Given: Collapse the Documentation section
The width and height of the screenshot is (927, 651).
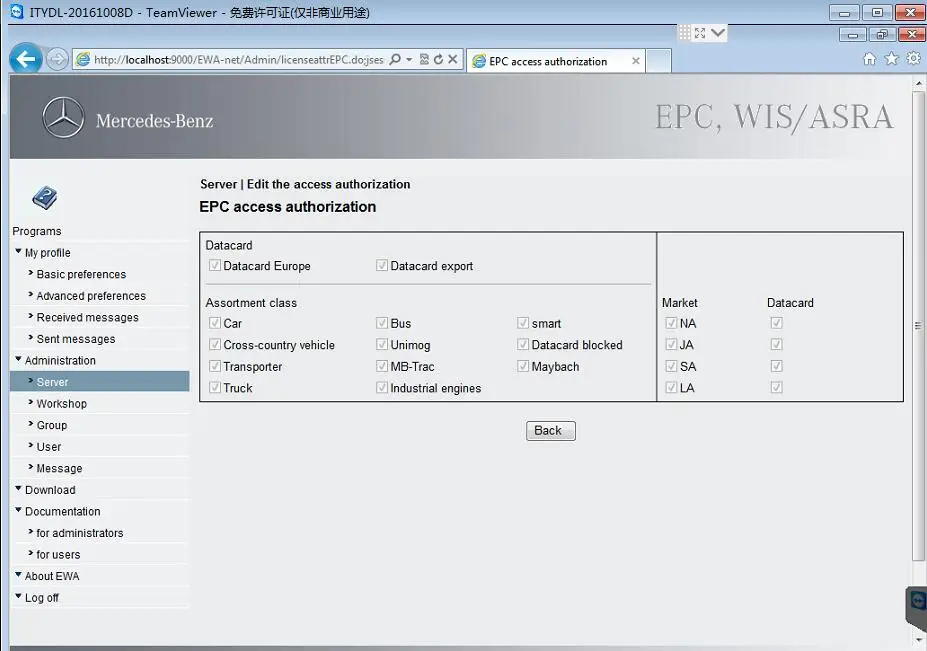Looking at the screenshot, I should 18,510.
